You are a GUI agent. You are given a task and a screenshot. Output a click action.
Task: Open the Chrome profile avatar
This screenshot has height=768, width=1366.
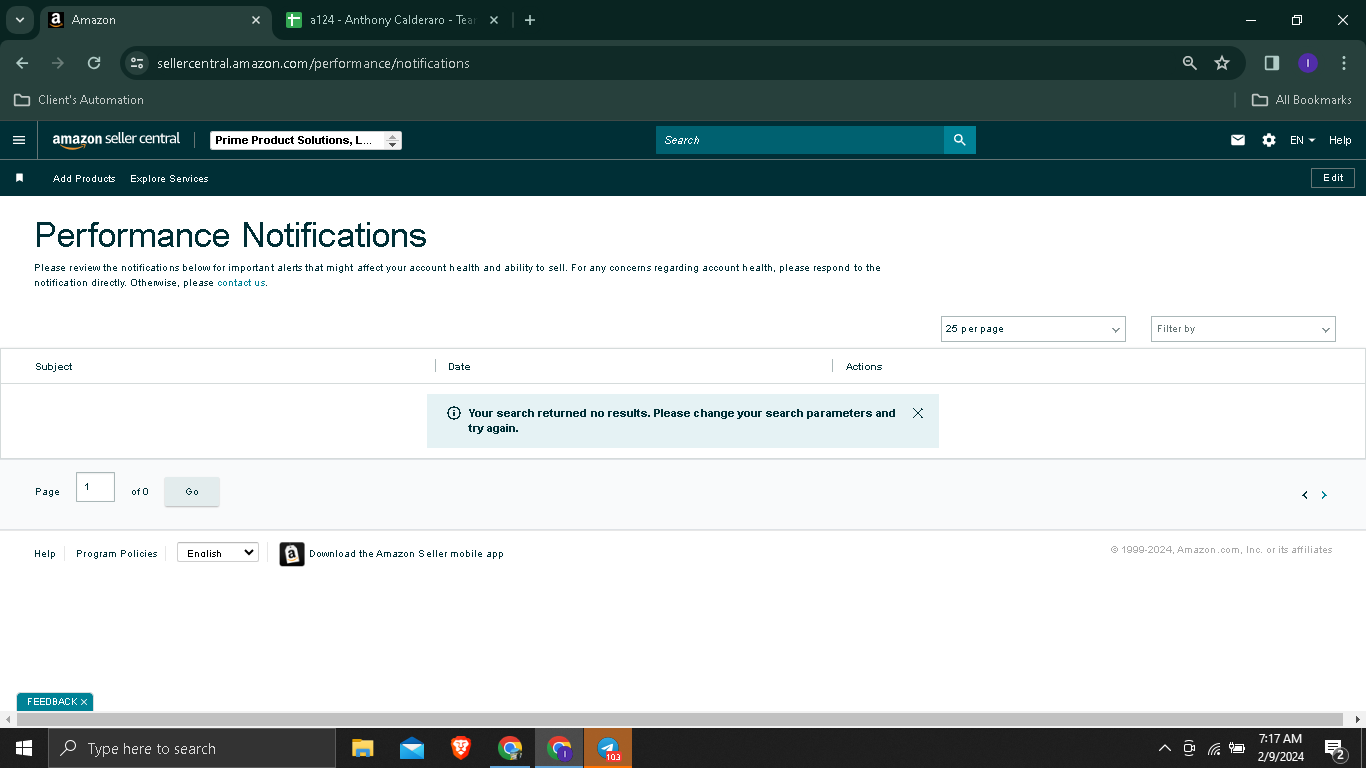[1308, 63]
